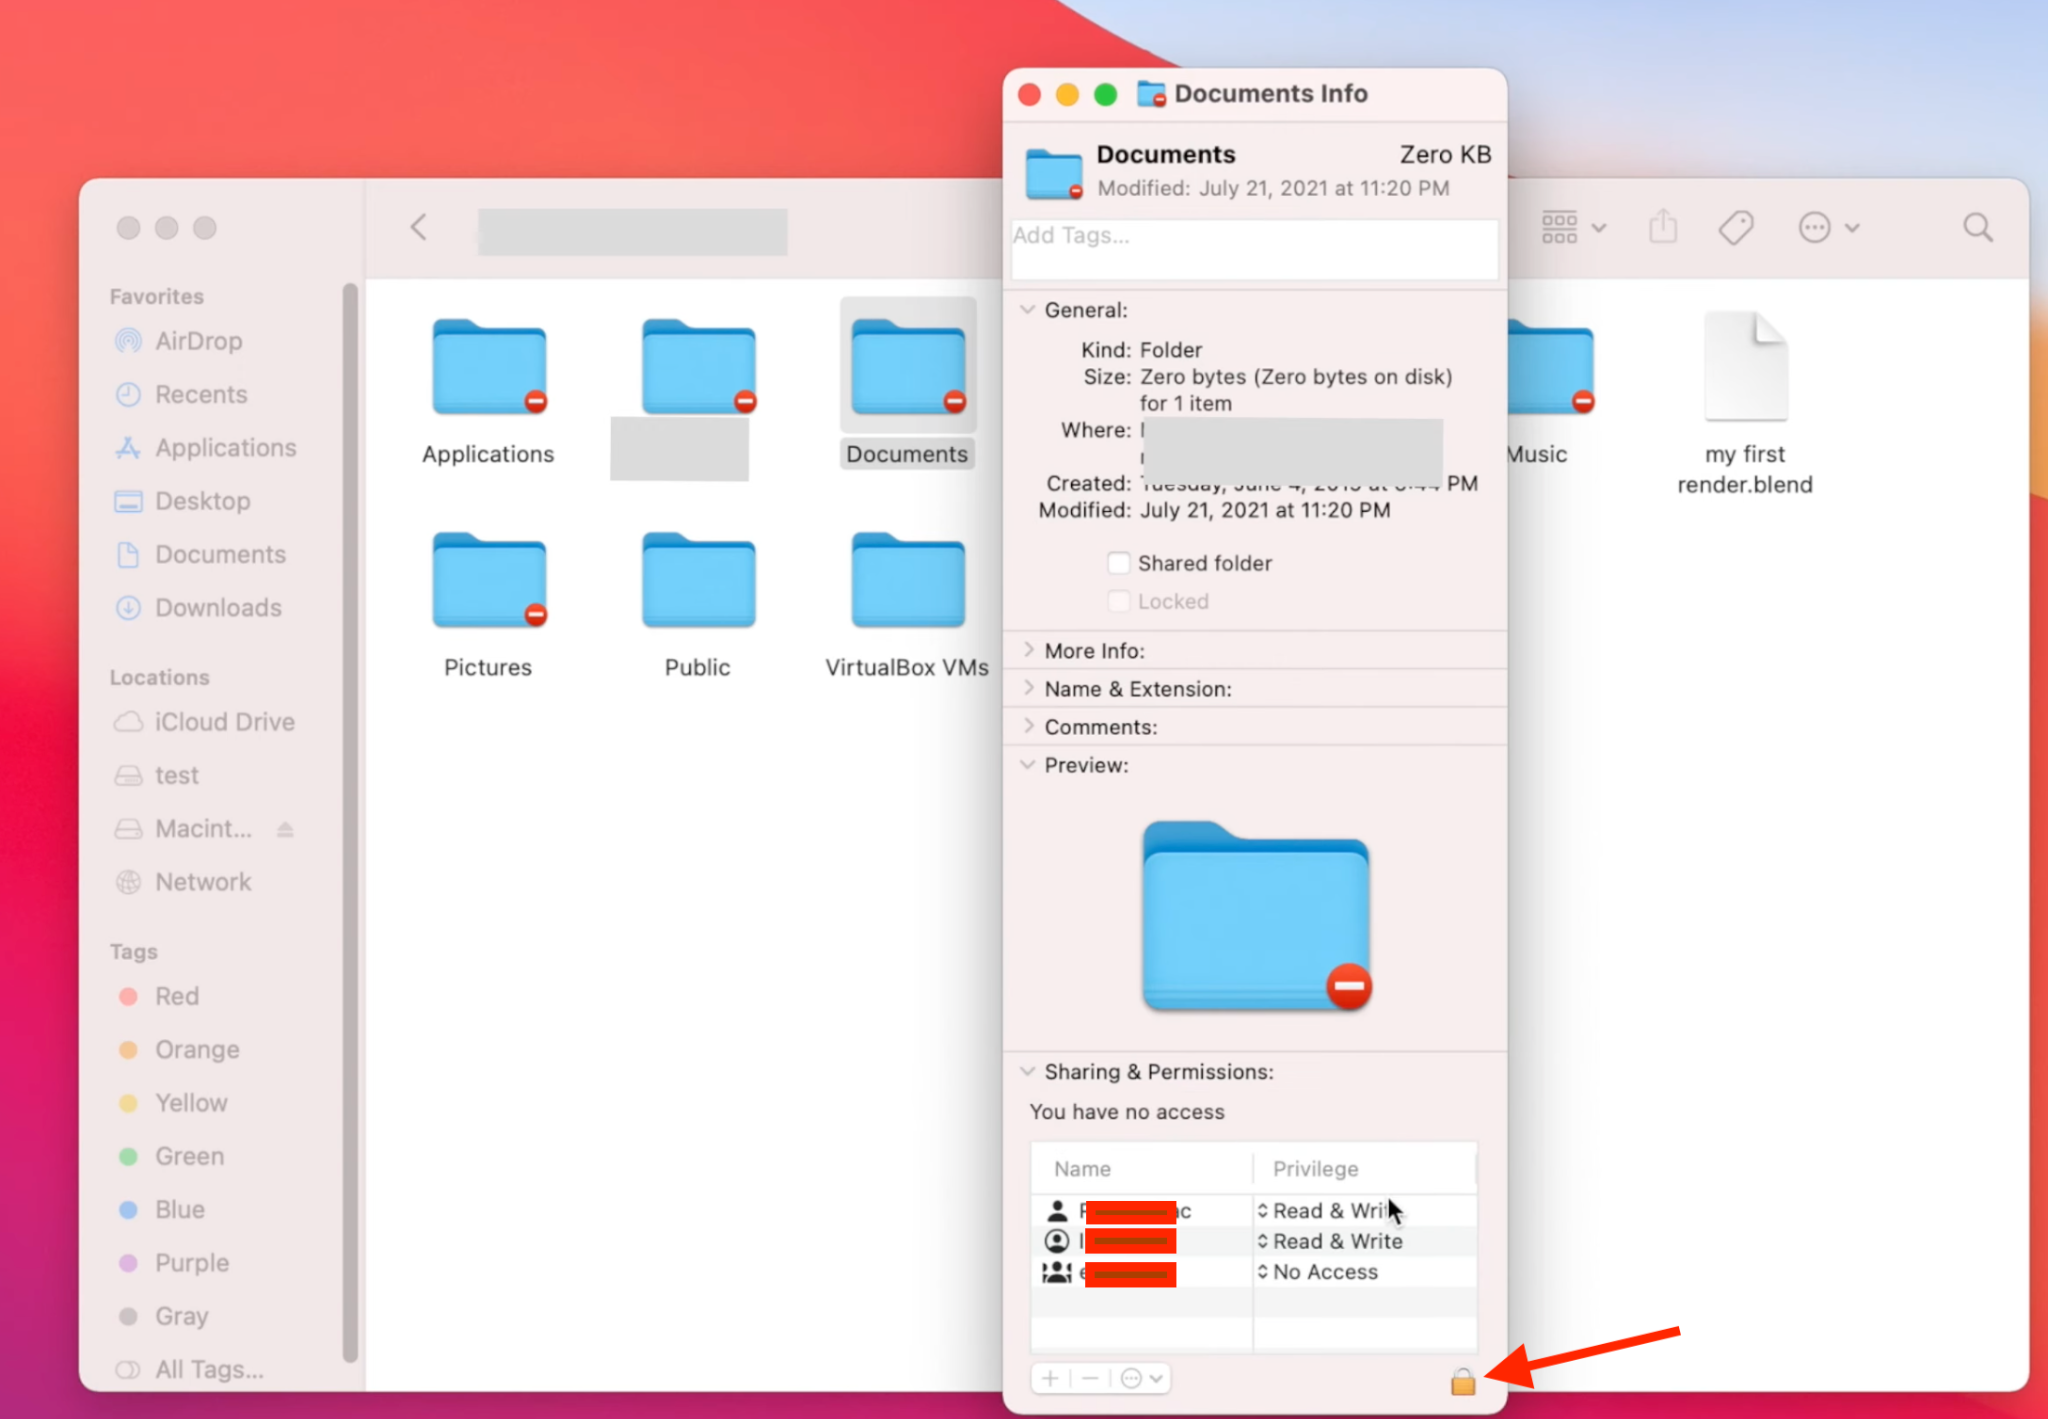Image resolution: width=2048 pixels, height=1419 pixels.
Task: Select the Share icon in the toolbar
Action: pyautogui.click(x=1662, y=227)
